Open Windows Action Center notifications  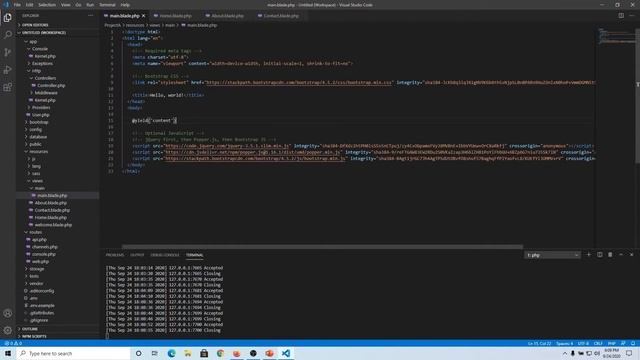click(629, 353)
